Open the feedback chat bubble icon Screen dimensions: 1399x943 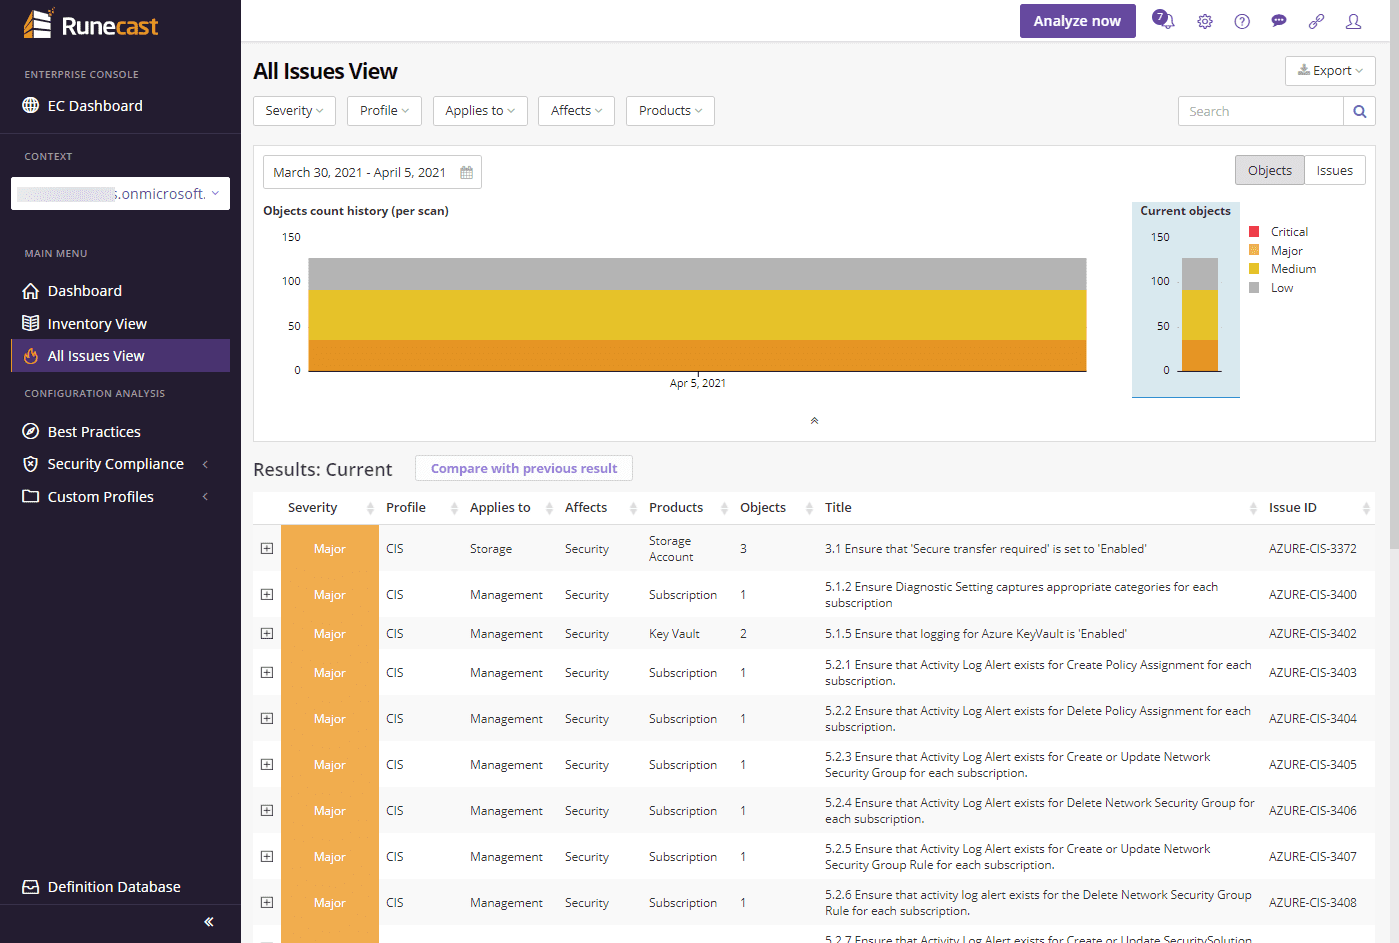[x=1279, y=21]
